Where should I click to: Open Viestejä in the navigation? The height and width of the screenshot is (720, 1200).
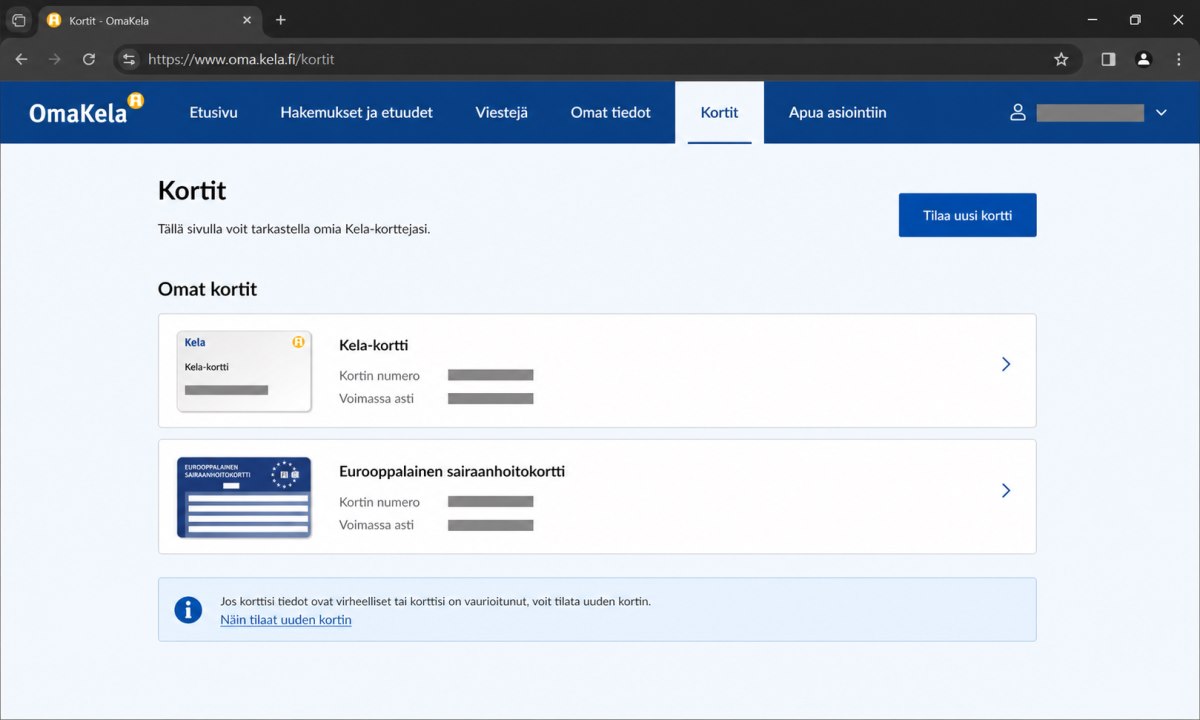pos(502,112)
